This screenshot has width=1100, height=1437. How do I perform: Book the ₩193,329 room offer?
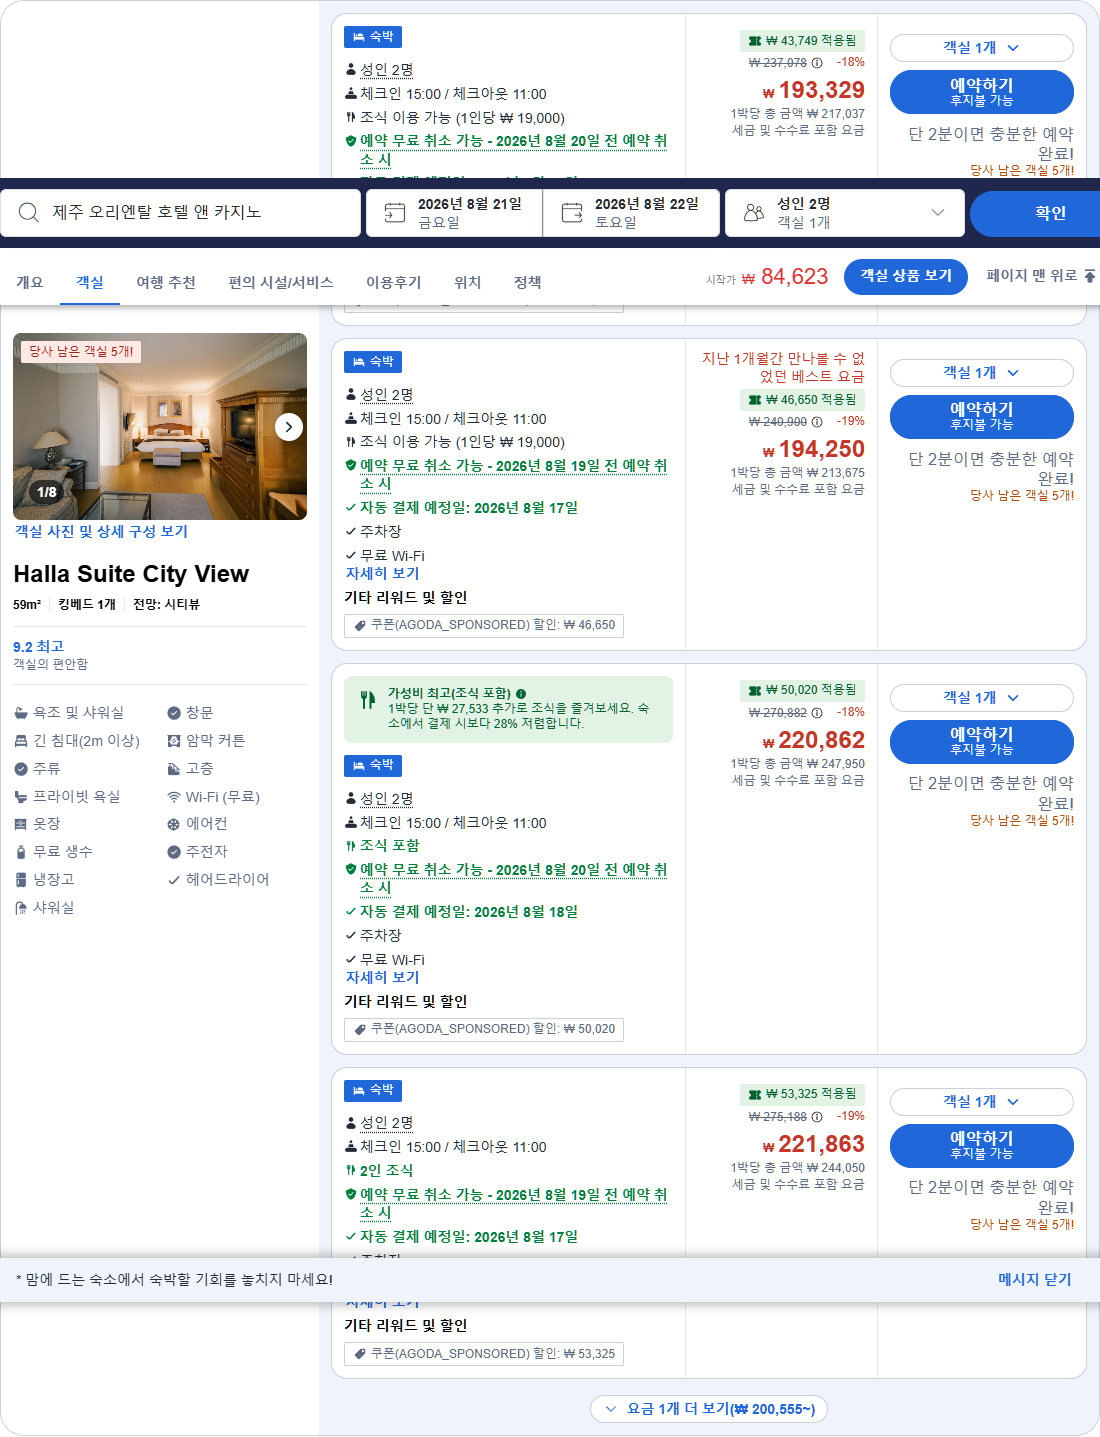pyautogui.click(x=981, y=92)
